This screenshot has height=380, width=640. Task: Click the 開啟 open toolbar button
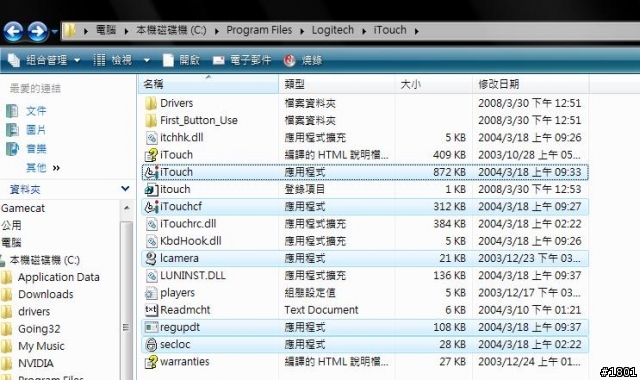(x=181, y=60)
